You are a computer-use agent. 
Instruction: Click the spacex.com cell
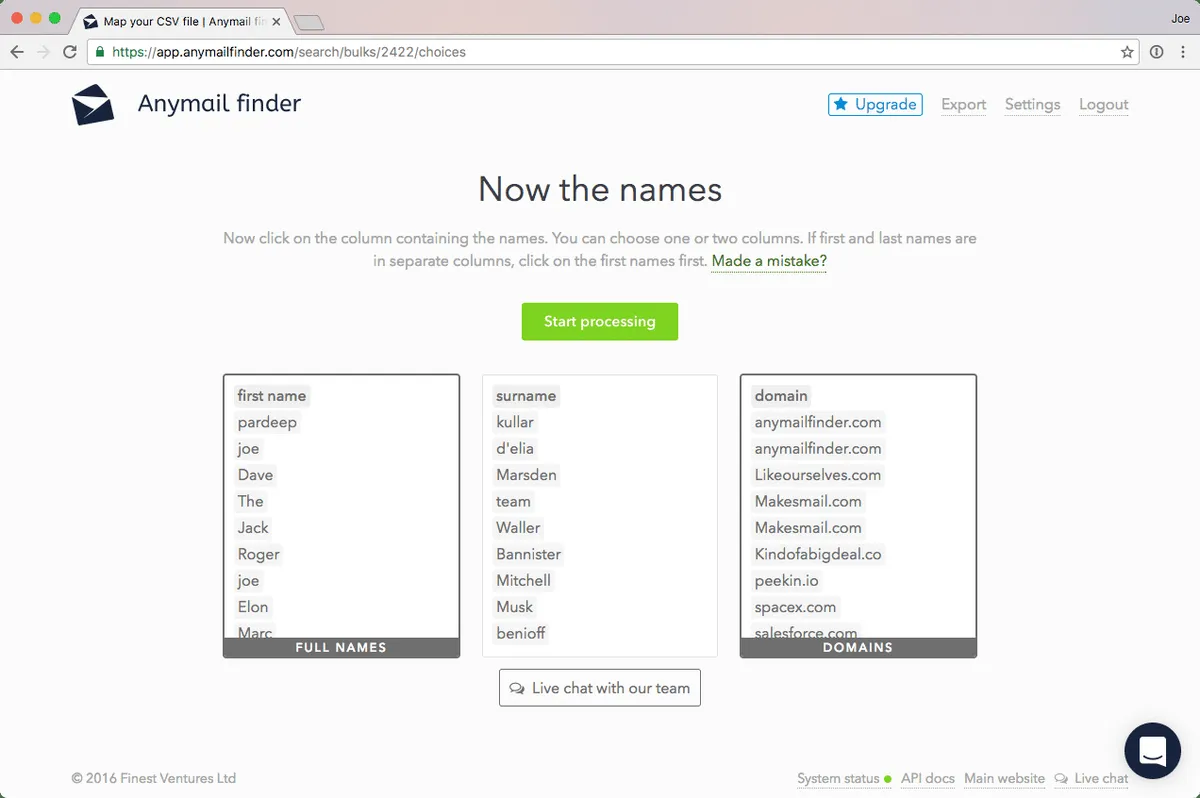(x=795, y=607)
